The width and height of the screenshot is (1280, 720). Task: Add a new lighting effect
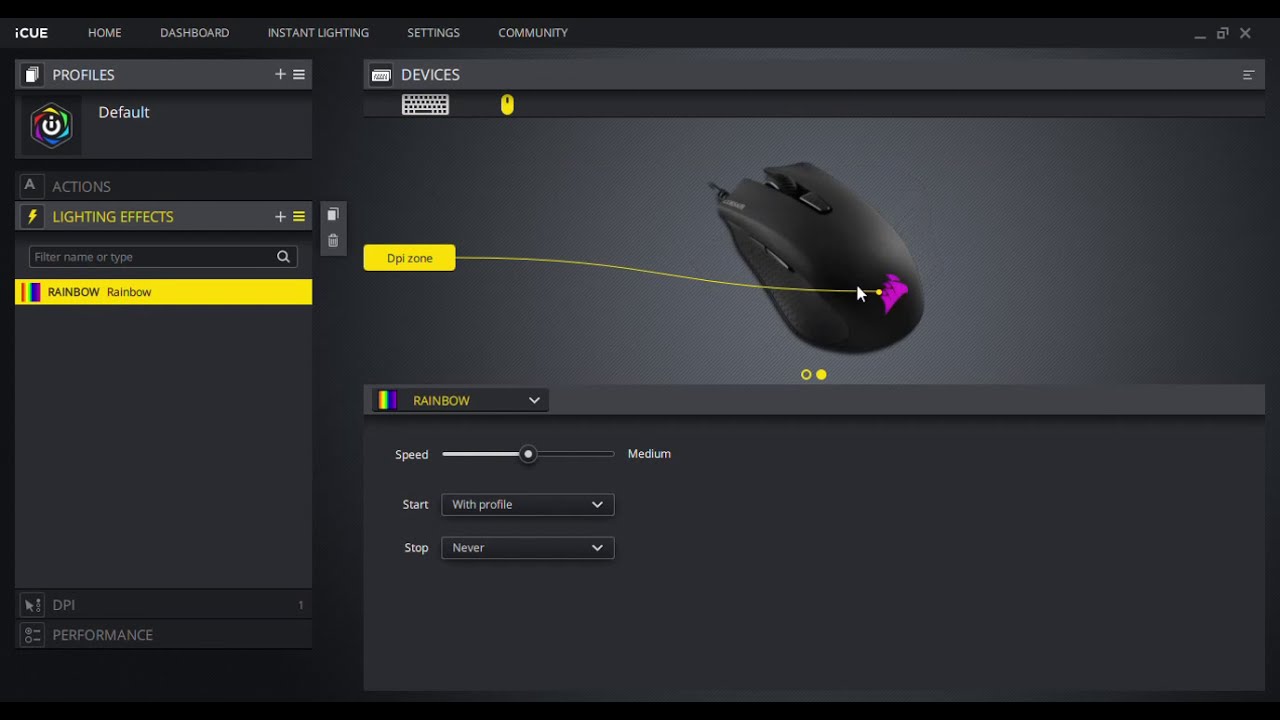[280, 216]
